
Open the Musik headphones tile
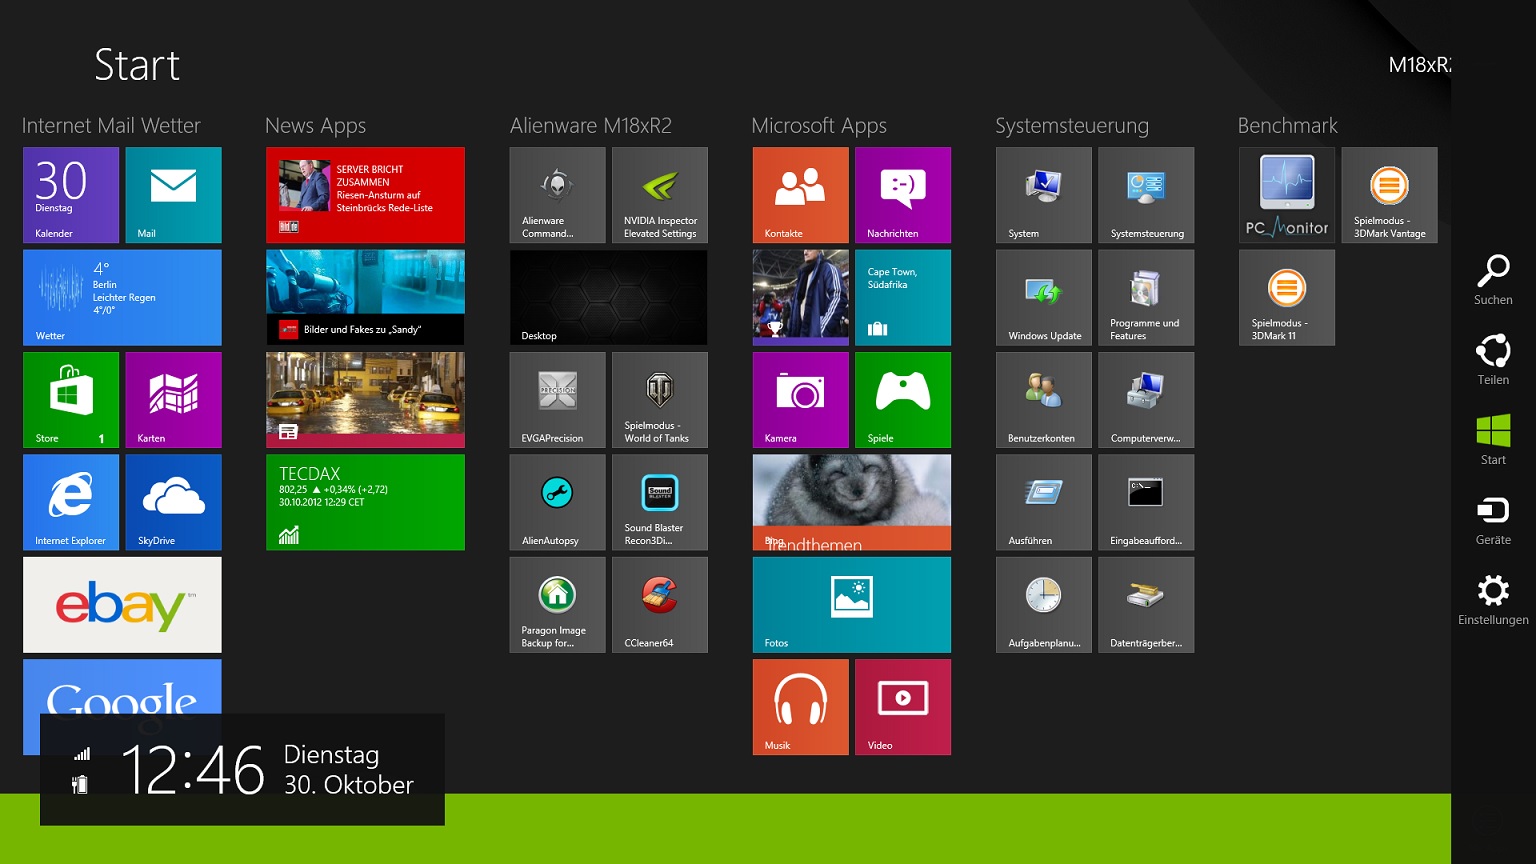(x=800, y=706)
